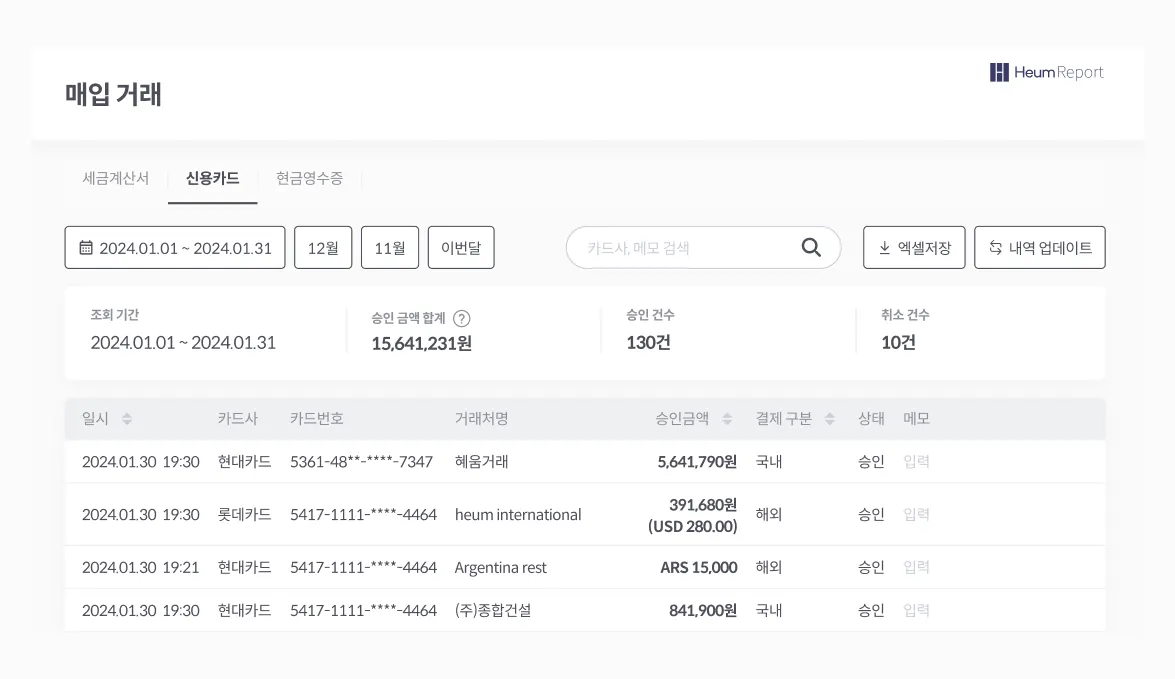Click the 엑셀저장 download button
Viewport: 1175px width, 679px height.
pyautogui.click(x=914, y=248)
